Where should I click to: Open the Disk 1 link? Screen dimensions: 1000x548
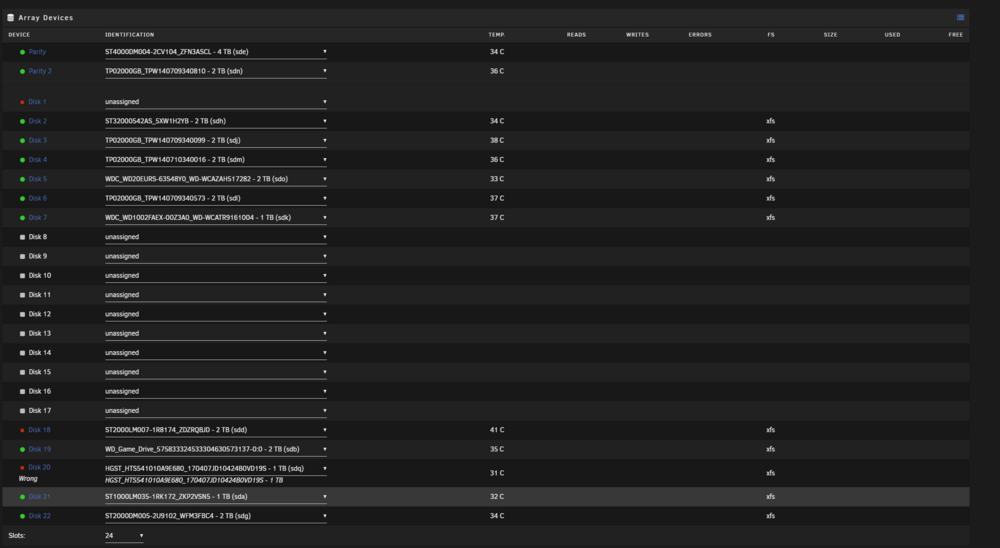(x=38, y=102)
